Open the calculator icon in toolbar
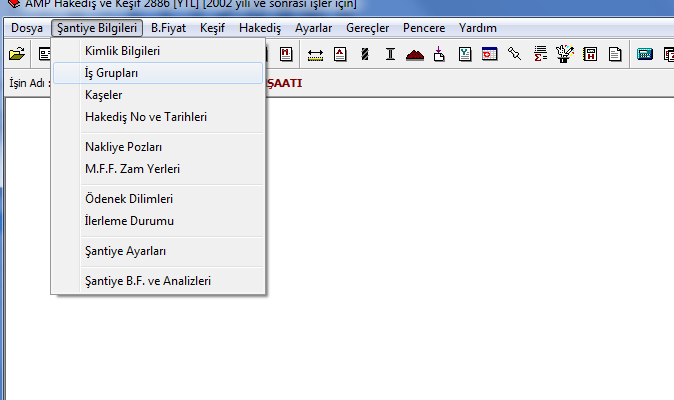 [x=645, y=54]
